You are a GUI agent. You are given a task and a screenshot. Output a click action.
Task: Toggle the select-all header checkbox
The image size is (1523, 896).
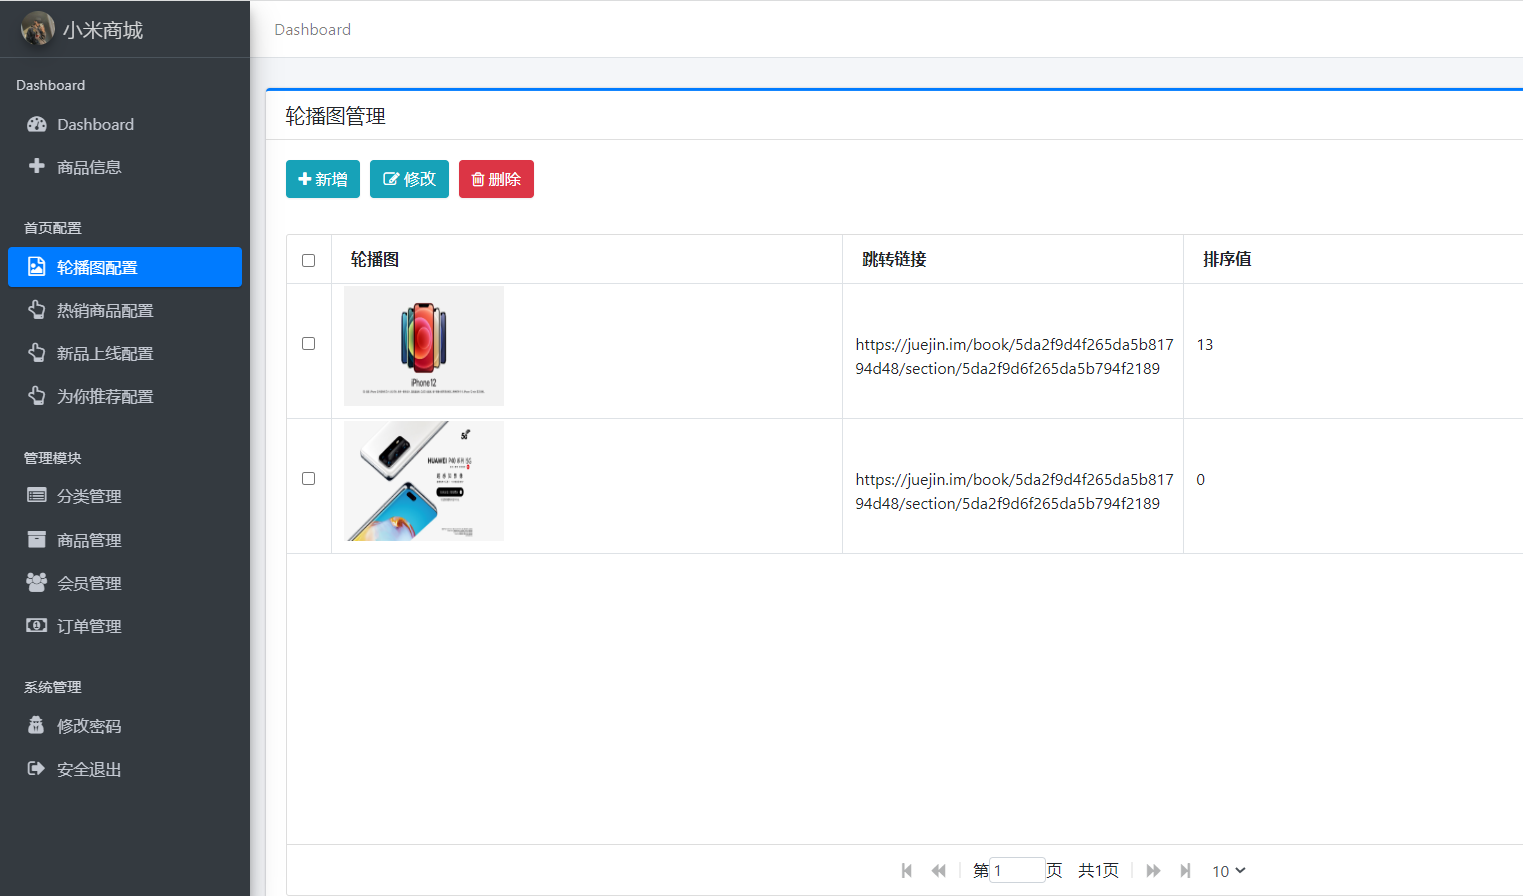pos(308,260)
